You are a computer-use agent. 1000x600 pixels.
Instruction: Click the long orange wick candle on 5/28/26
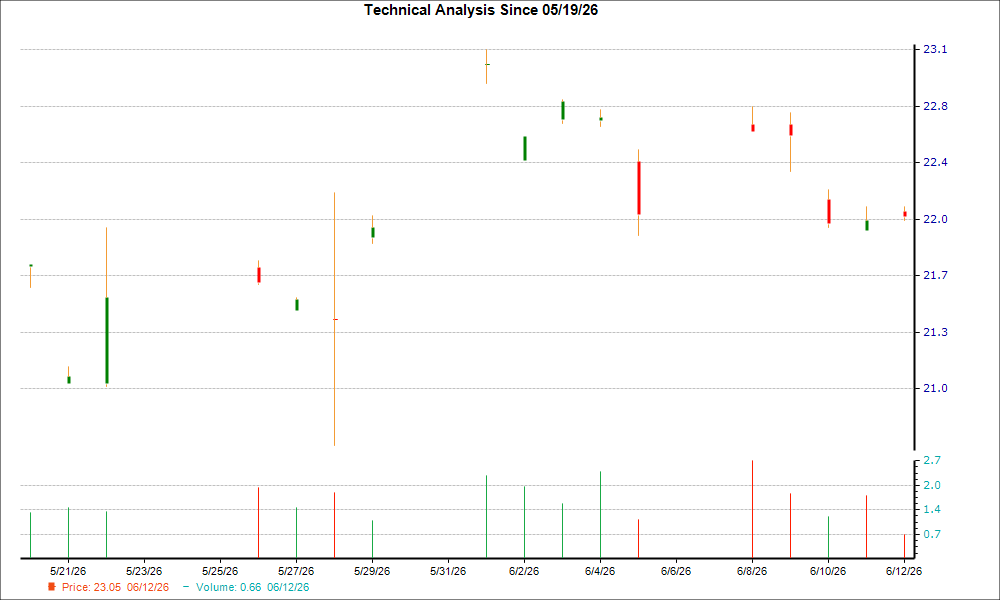pos(334,319)
